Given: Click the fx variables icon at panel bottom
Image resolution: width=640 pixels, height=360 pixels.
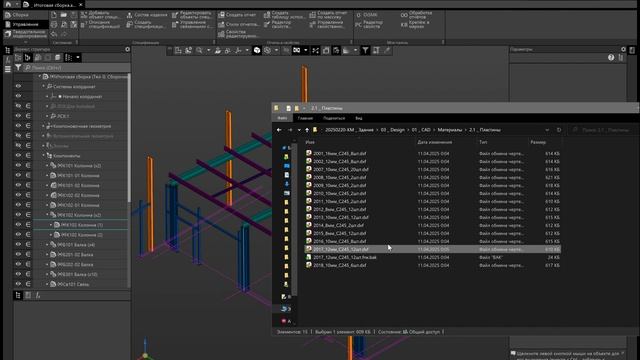Looking at the screenshot, I should click(x=38, y=295).
